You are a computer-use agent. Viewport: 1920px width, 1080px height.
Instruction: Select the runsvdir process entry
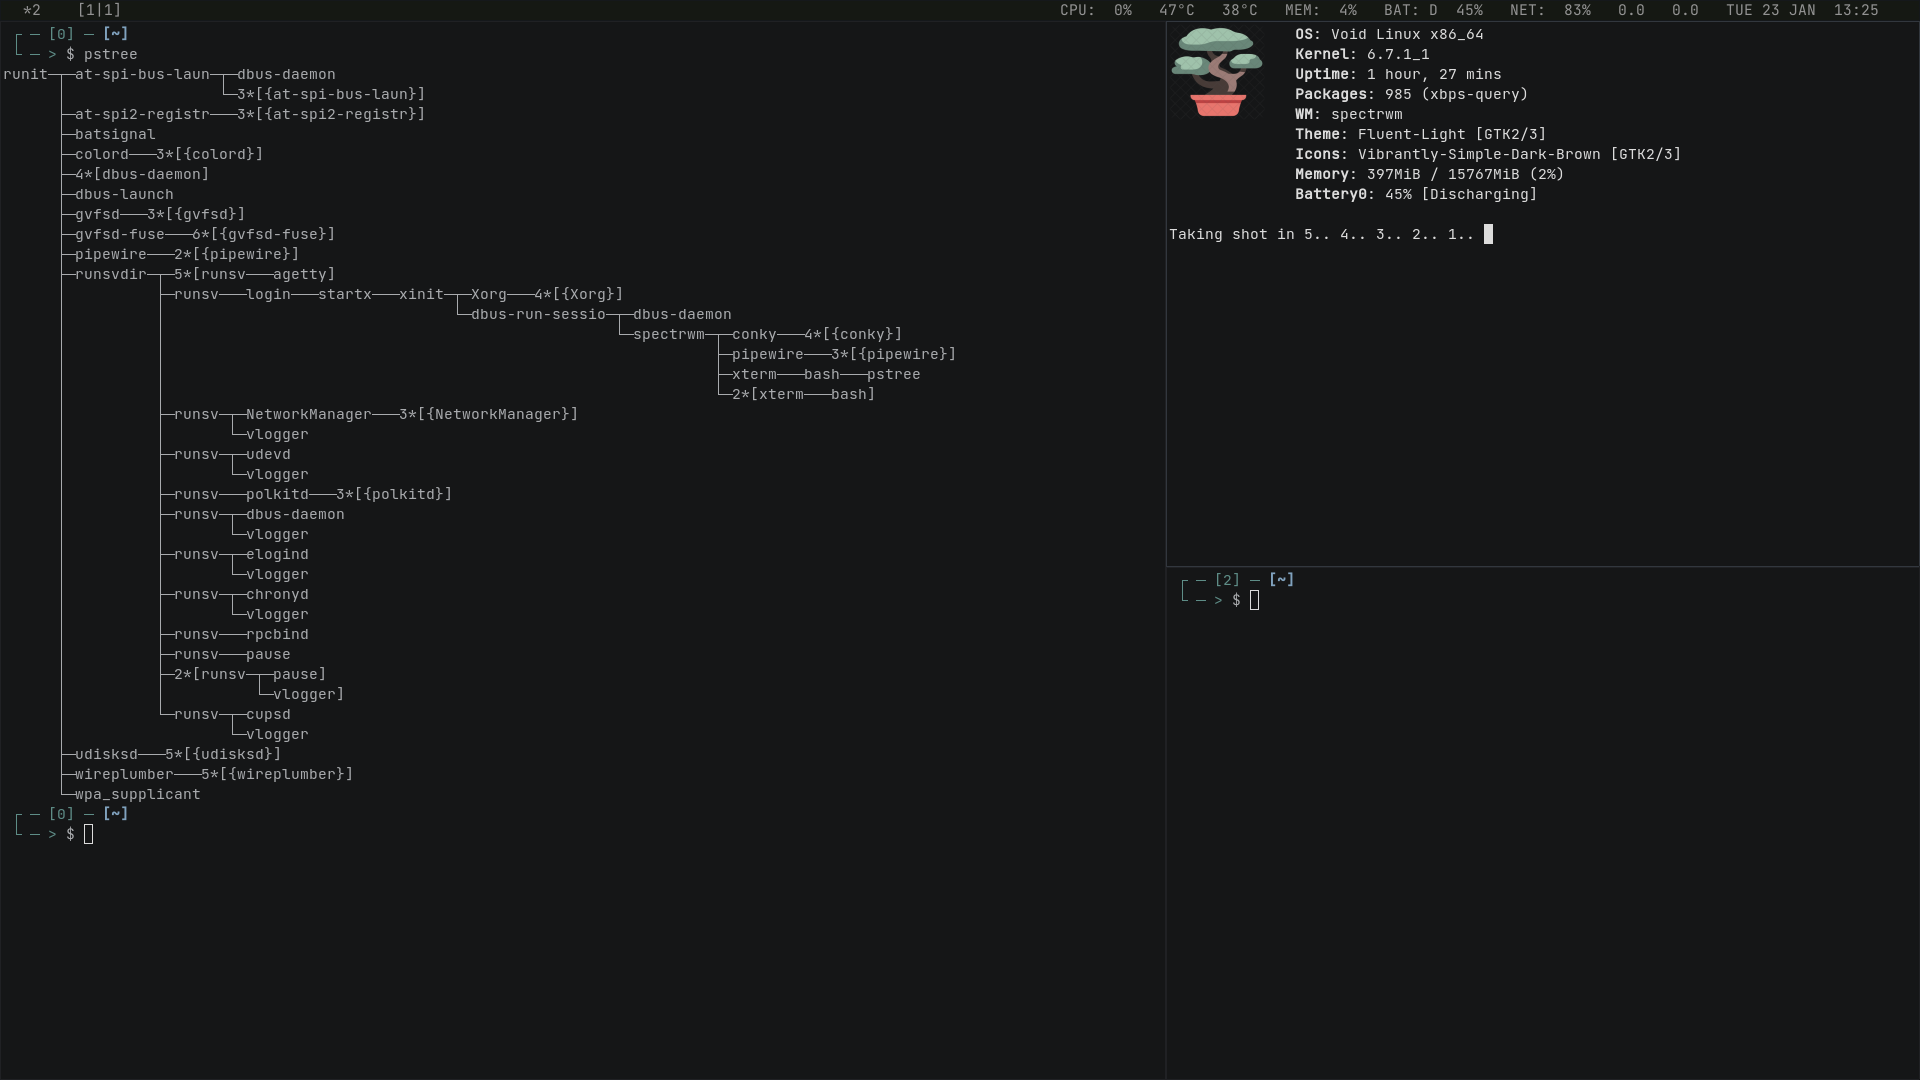(x=110, y=274)
